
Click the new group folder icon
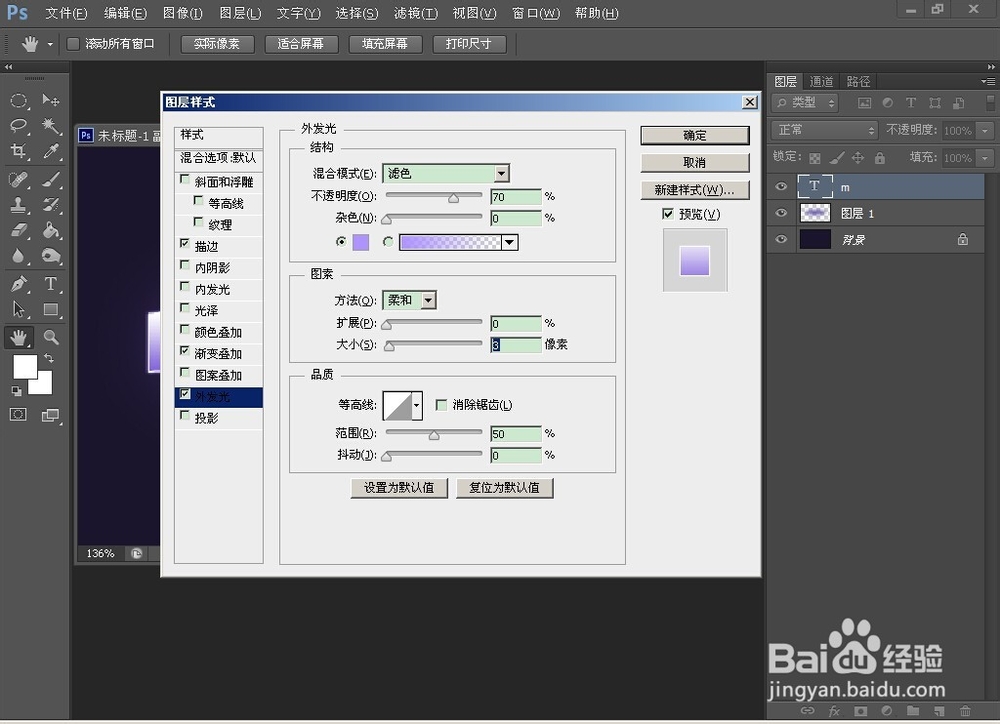913,711
